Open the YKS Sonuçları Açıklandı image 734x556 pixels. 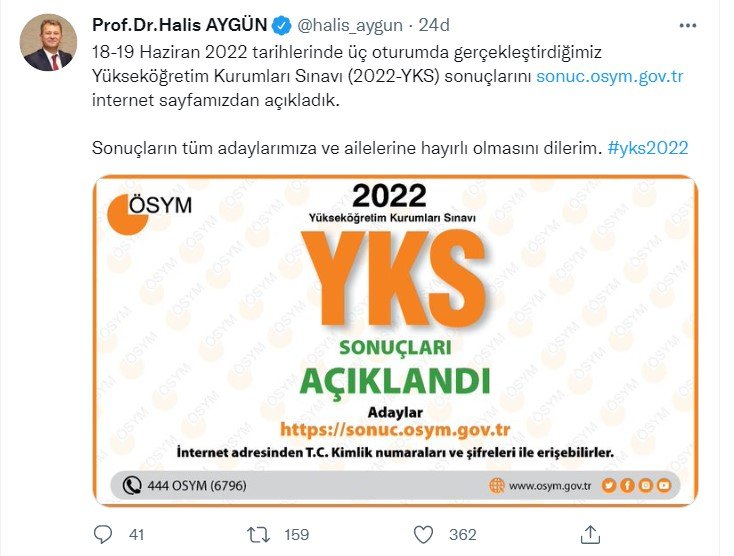click(396, 340)
